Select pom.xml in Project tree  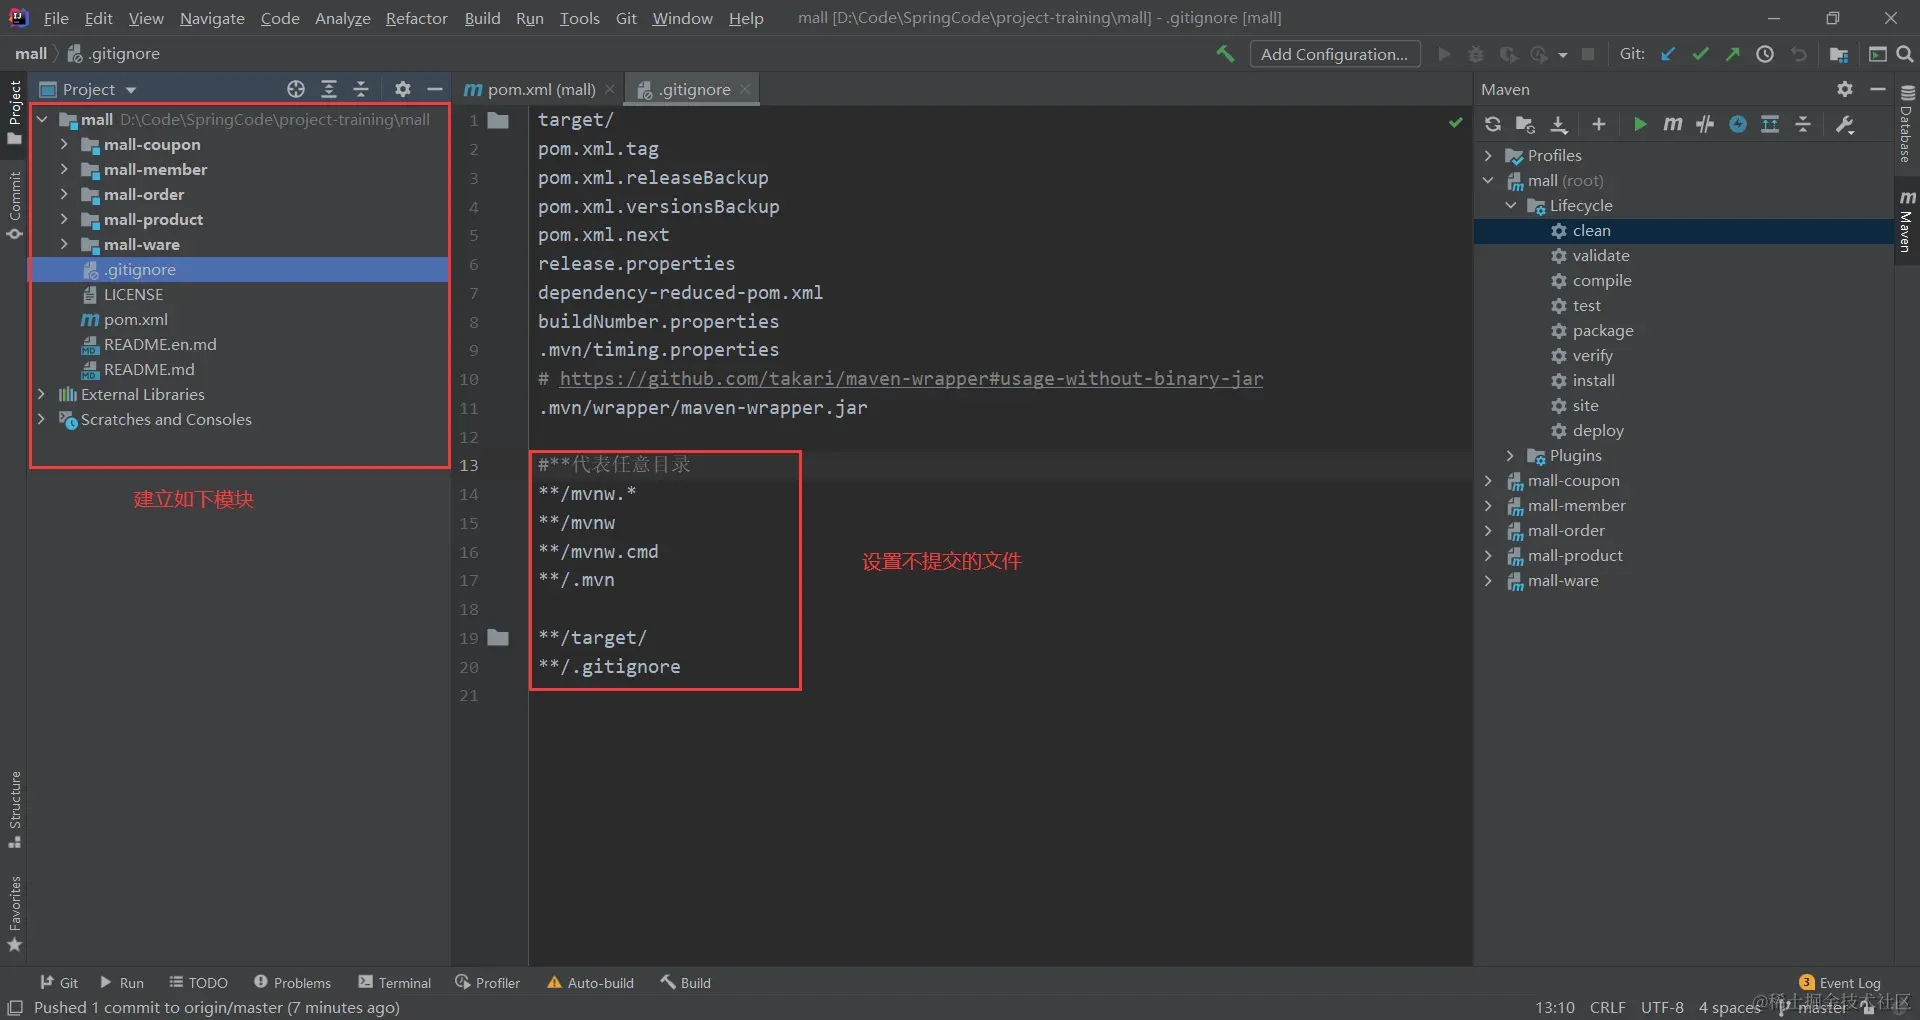point(135,319)
